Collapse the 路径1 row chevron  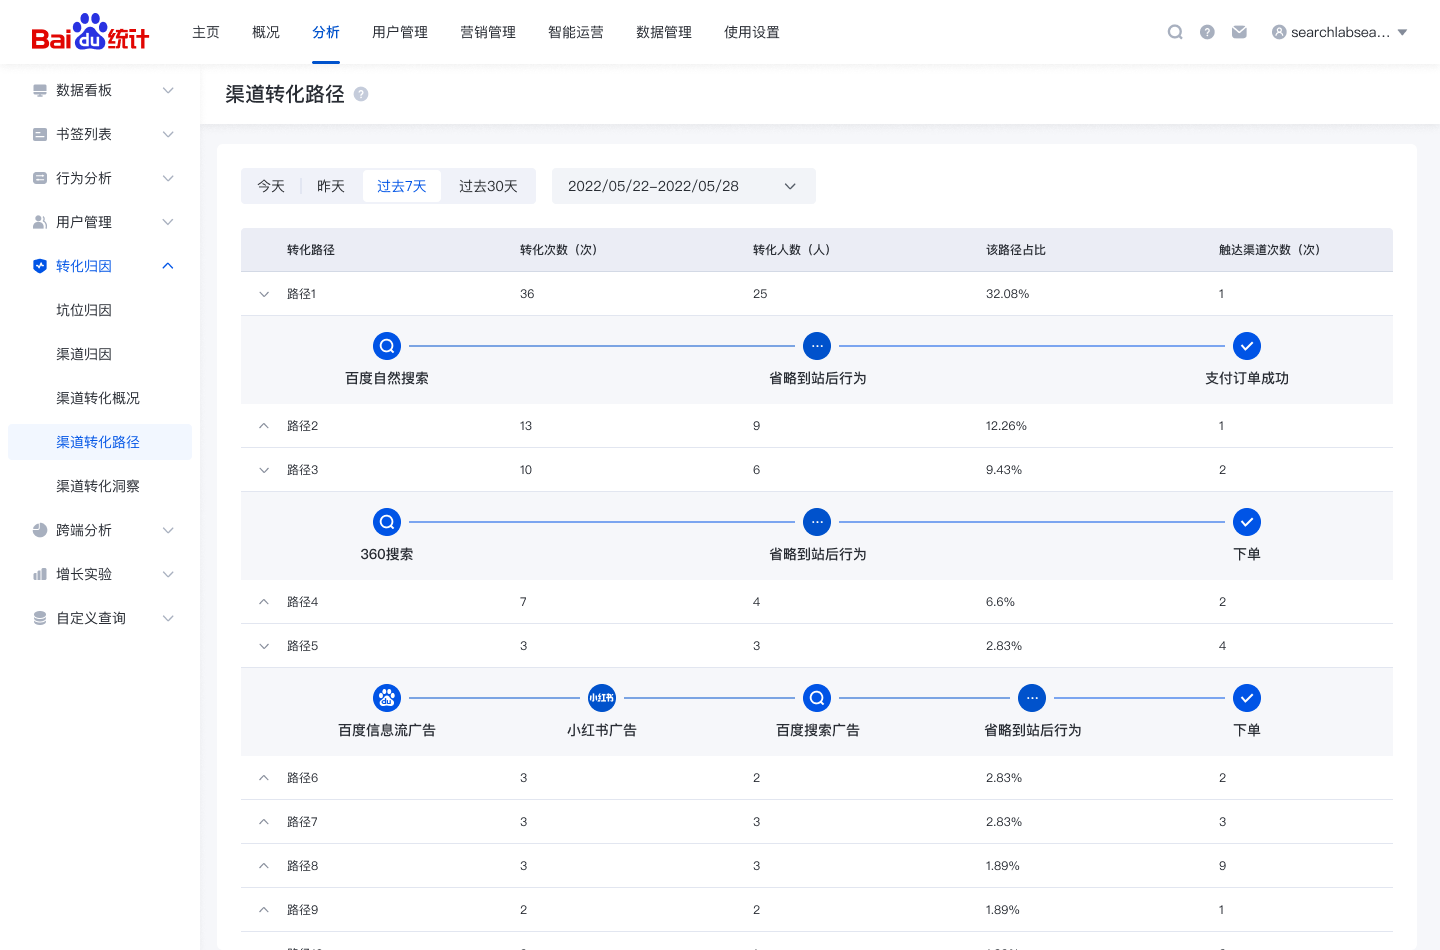pyautogui.click(x=264, y=294)
